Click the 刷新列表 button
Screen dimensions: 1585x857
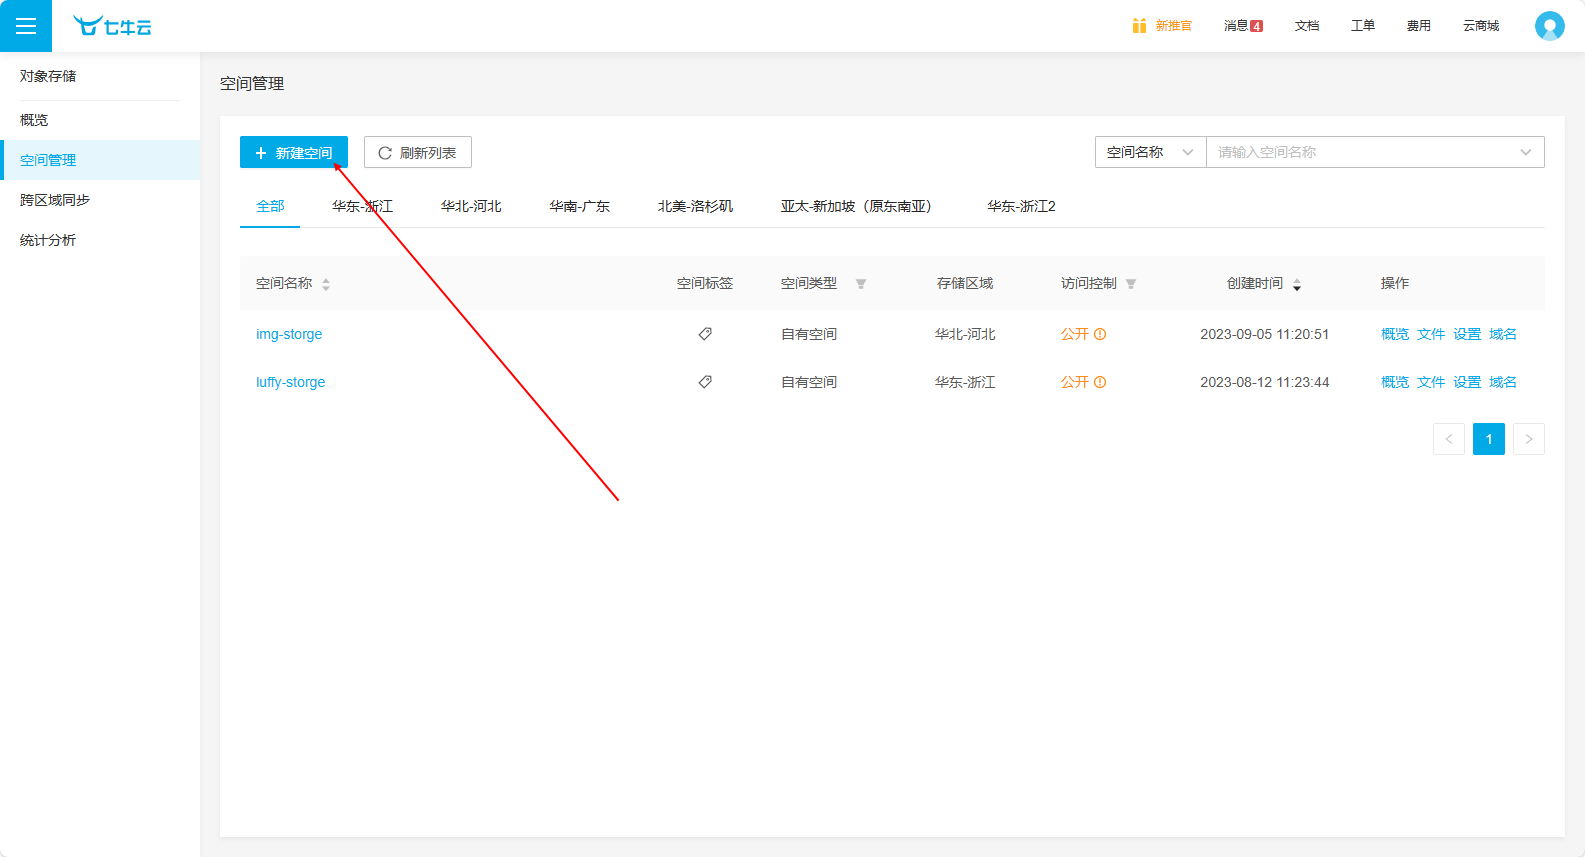(x=418, y=152)
